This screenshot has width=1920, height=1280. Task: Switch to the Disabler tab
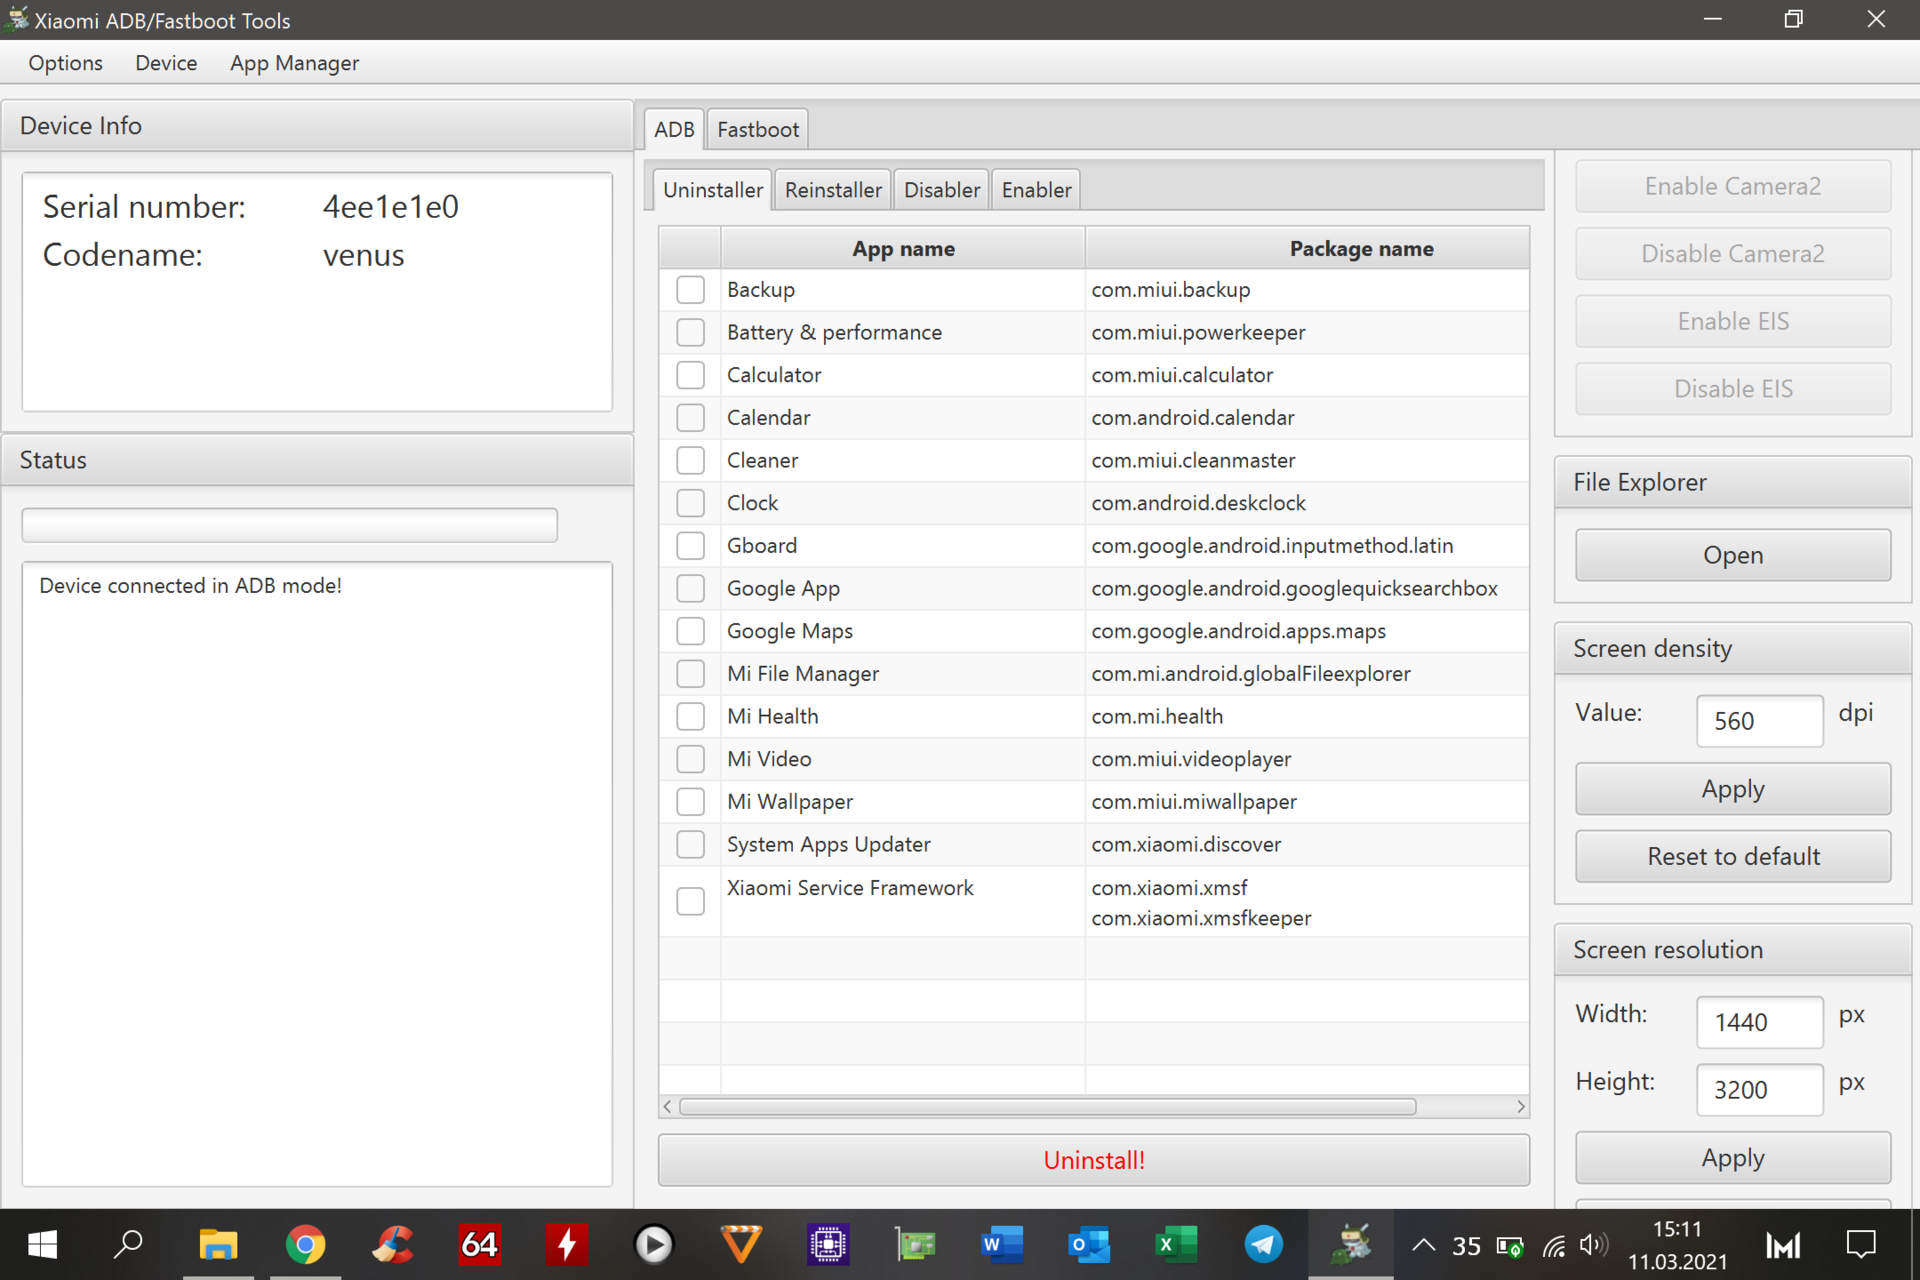click(942, 190)
